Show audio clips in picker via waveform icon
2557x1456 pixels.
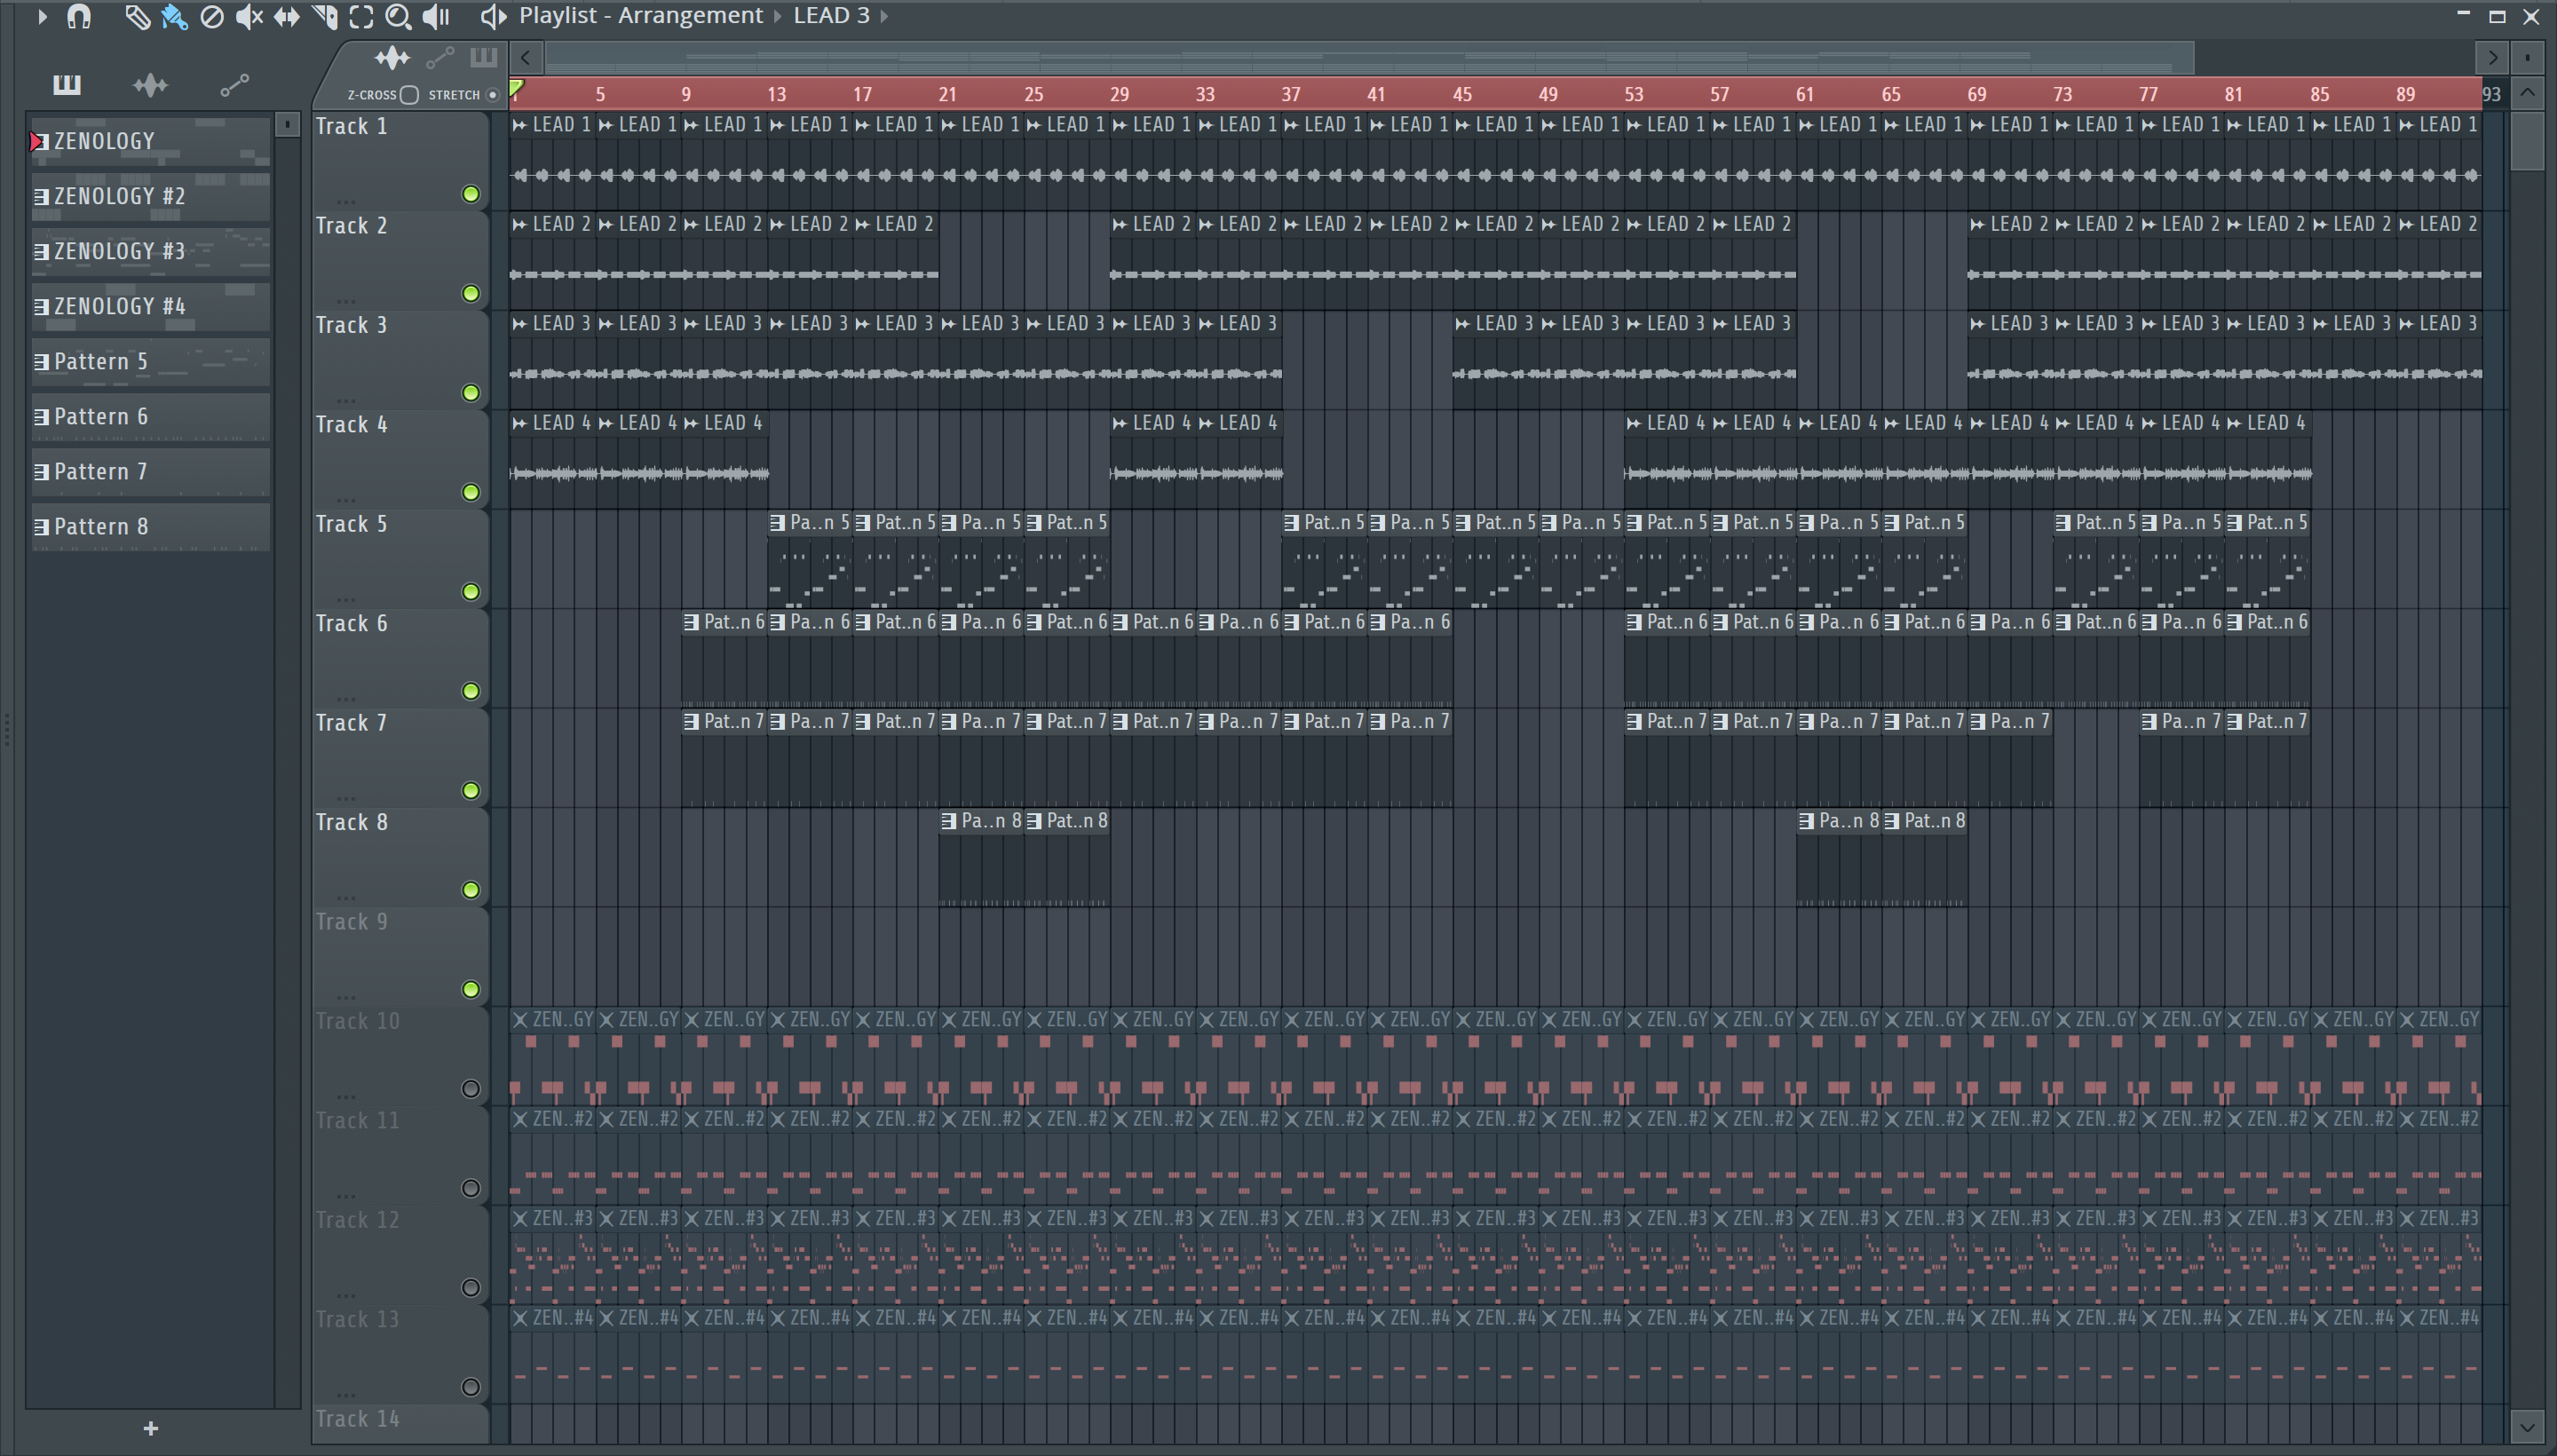pyautogui.click(x=150, y=86)
